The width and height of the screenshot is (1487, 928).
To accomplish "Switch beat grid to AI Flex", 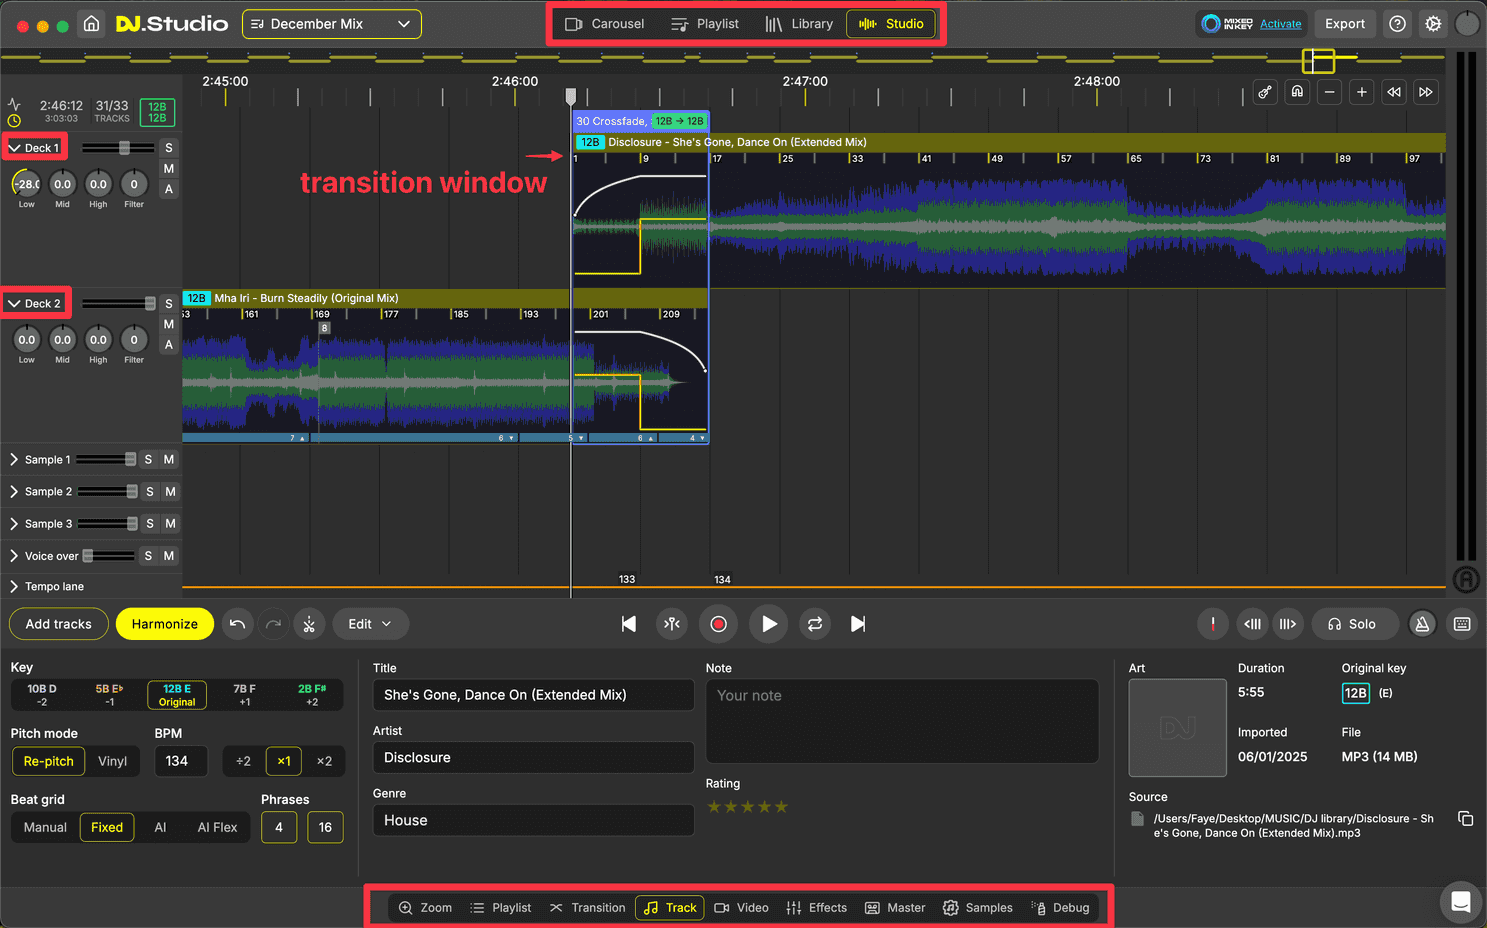I will pos(217,827).
